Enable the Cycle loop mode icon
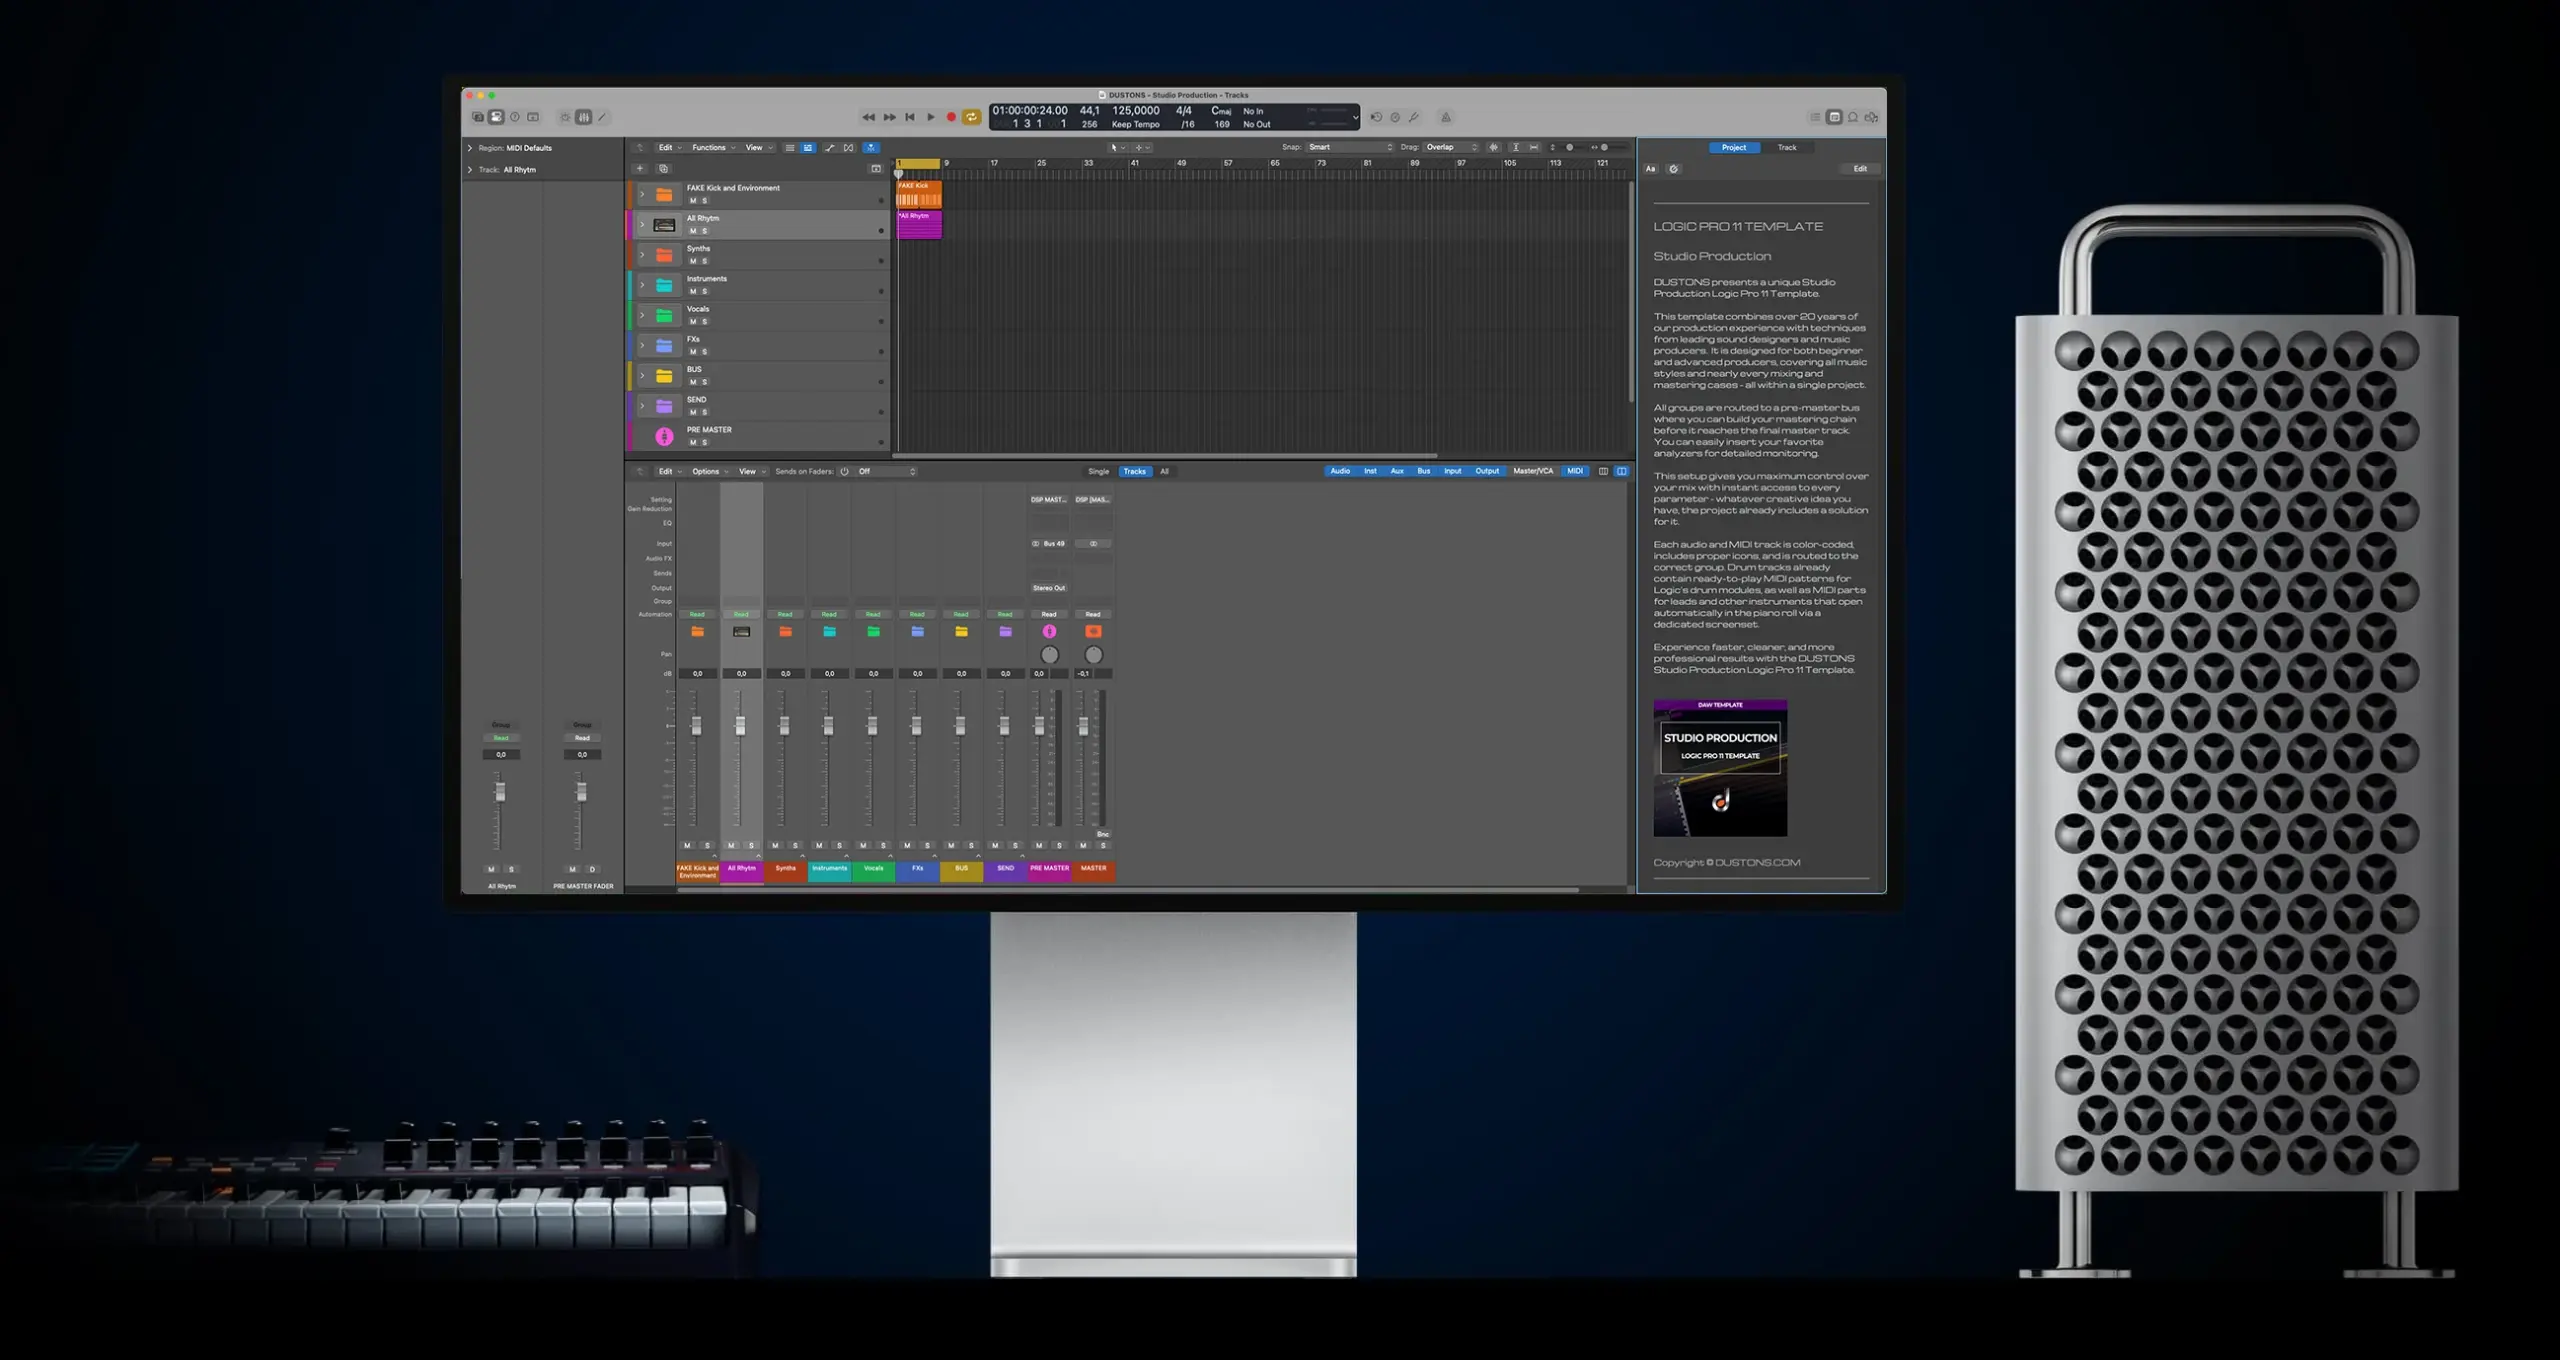 coord(971,117)
